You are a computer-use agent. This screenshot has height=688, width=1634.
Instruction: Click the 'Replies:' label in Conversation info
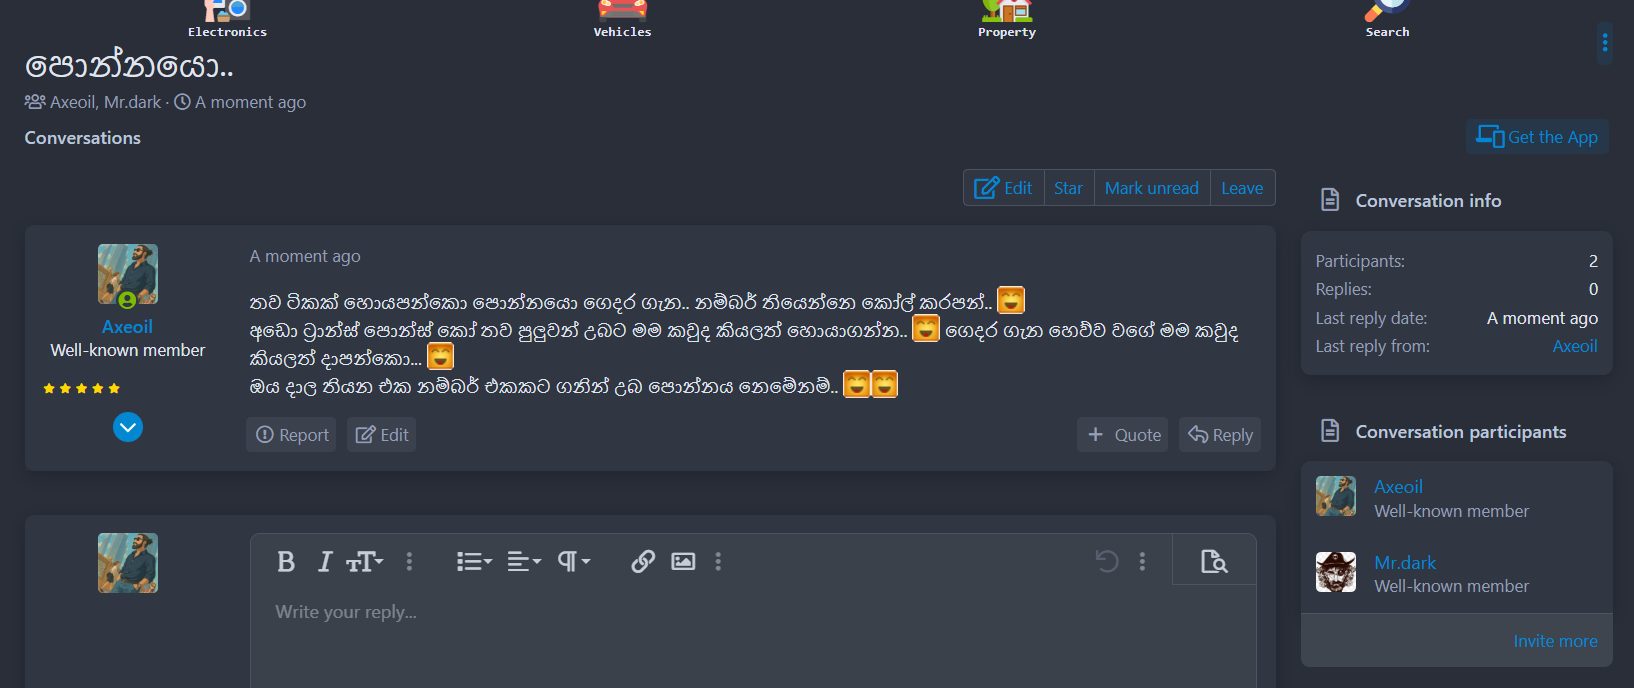[1343, 289]
